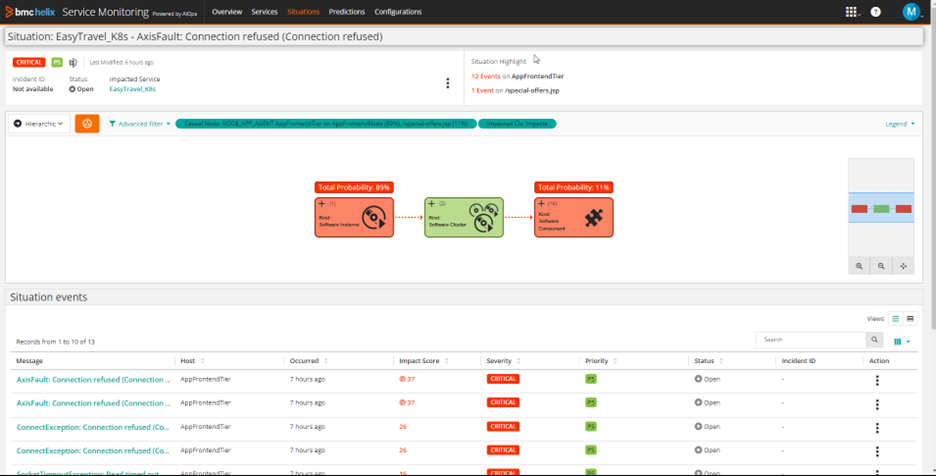Open situation summary three-dot menu
The width and height of the screenshot is (936, 476).
448,84
